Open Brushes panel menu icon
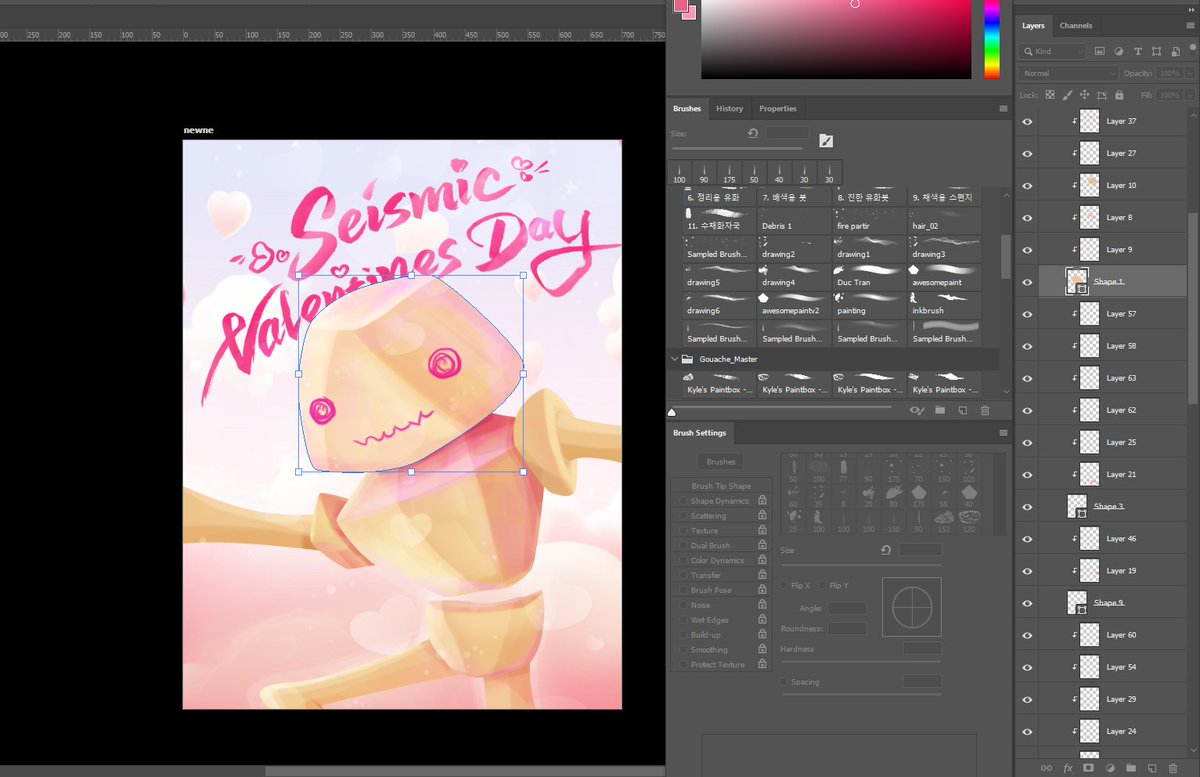Screen dimensions: 1200x777 coord(1003,109)
